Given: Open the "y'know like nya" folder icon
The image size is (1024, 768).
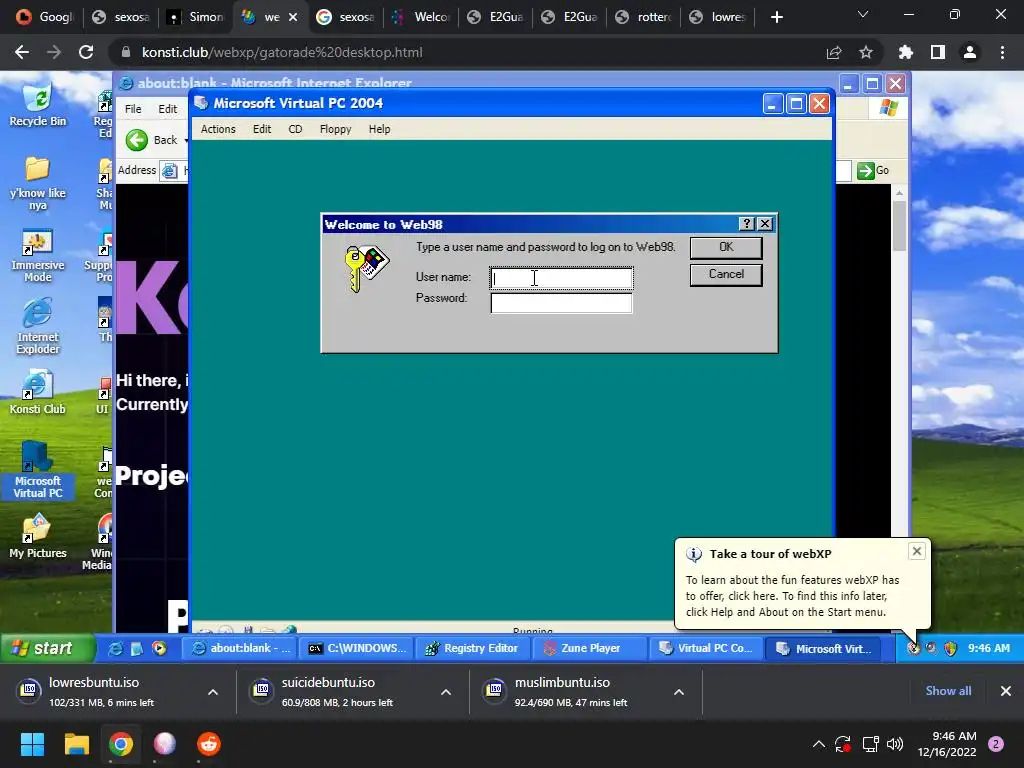Looking at the screenshot, I should tap(37, 183).
